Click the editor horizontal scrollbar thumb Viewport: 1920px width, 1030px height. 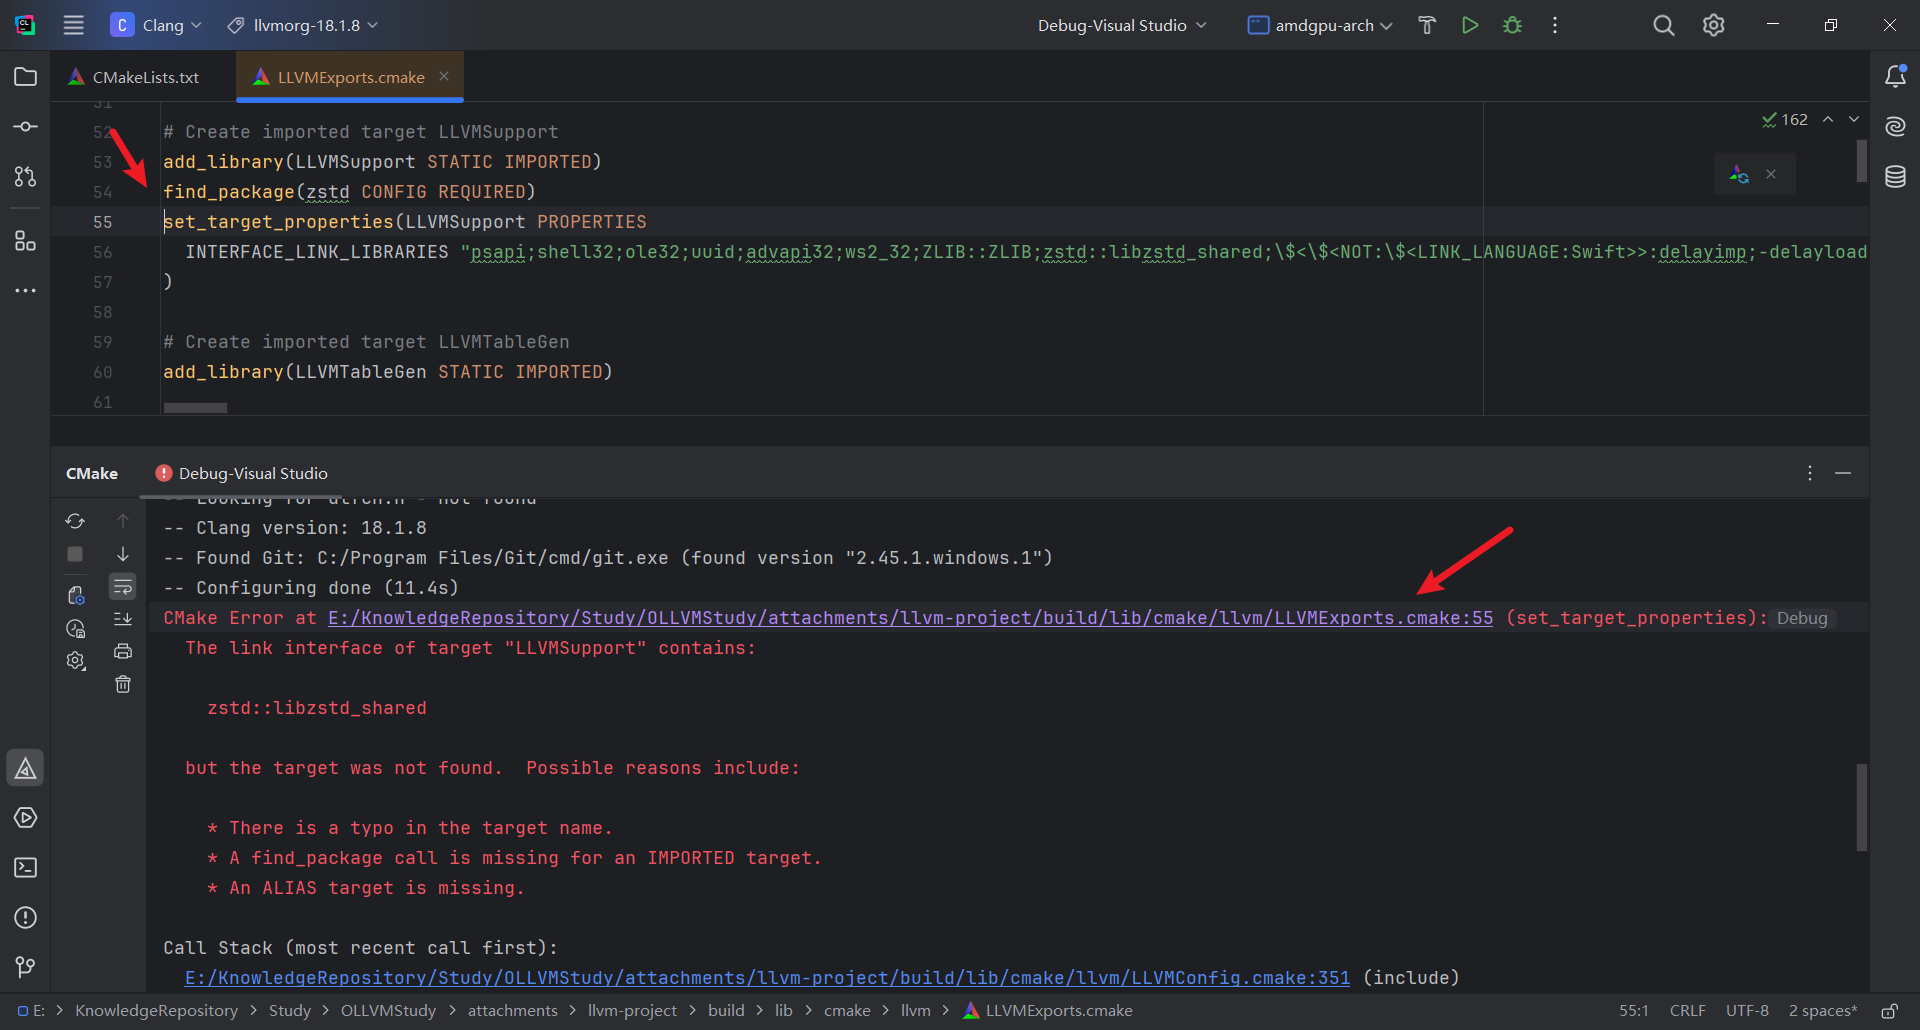pos(195,408)
